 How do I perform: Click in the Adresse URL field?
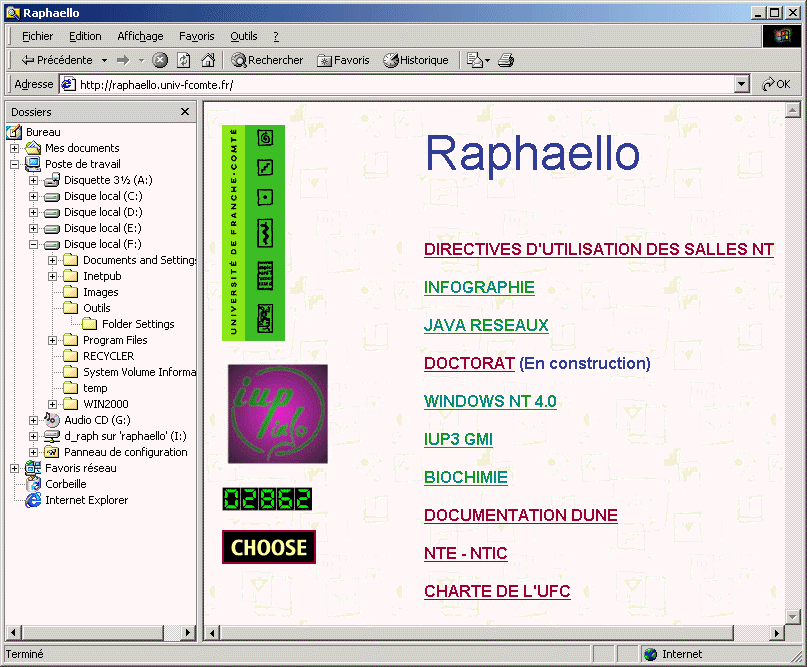pyautogui.click(x=400, y=85)
